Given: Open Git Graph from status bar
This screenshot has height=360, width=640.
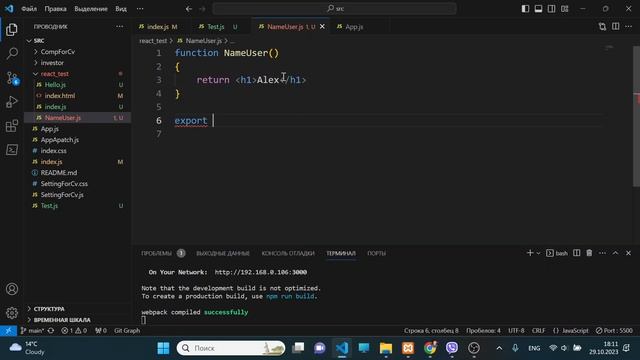Looking at the screenshot, I should (x=127, y=331).
